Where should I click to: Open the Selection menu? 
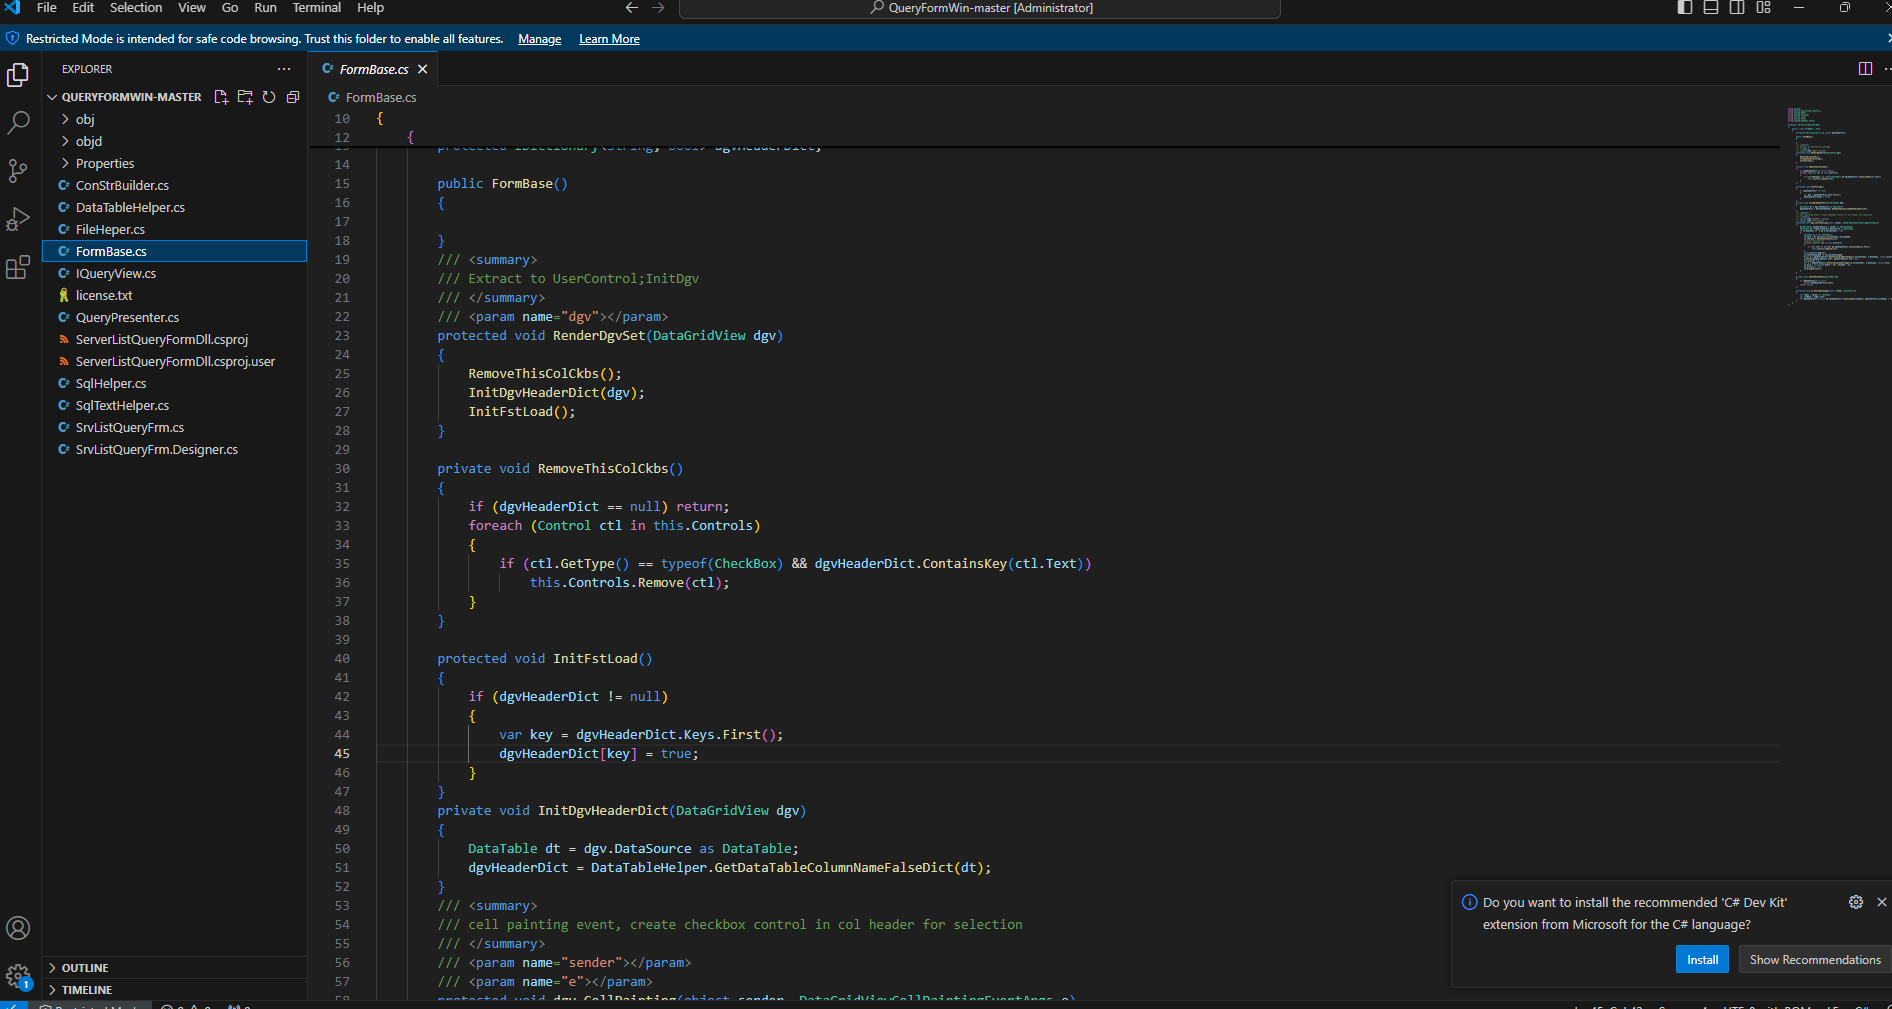[x=136, y=8]
